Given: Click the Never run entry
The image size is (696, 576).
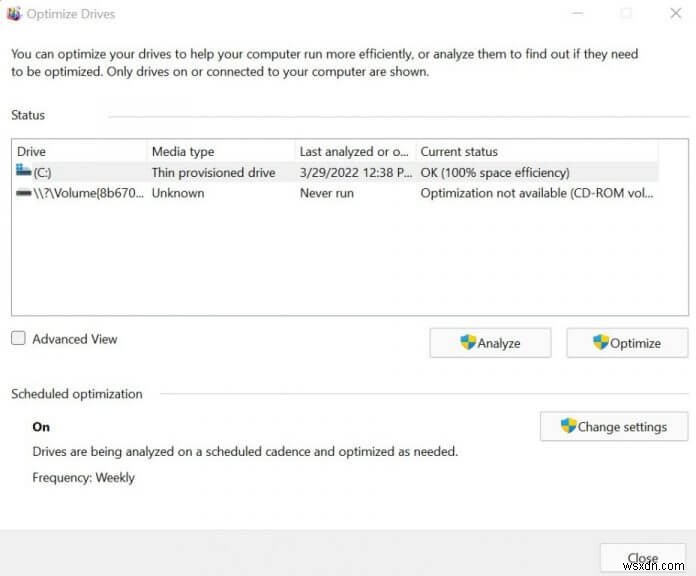Looking at the screenshot, I should (327, 193).
